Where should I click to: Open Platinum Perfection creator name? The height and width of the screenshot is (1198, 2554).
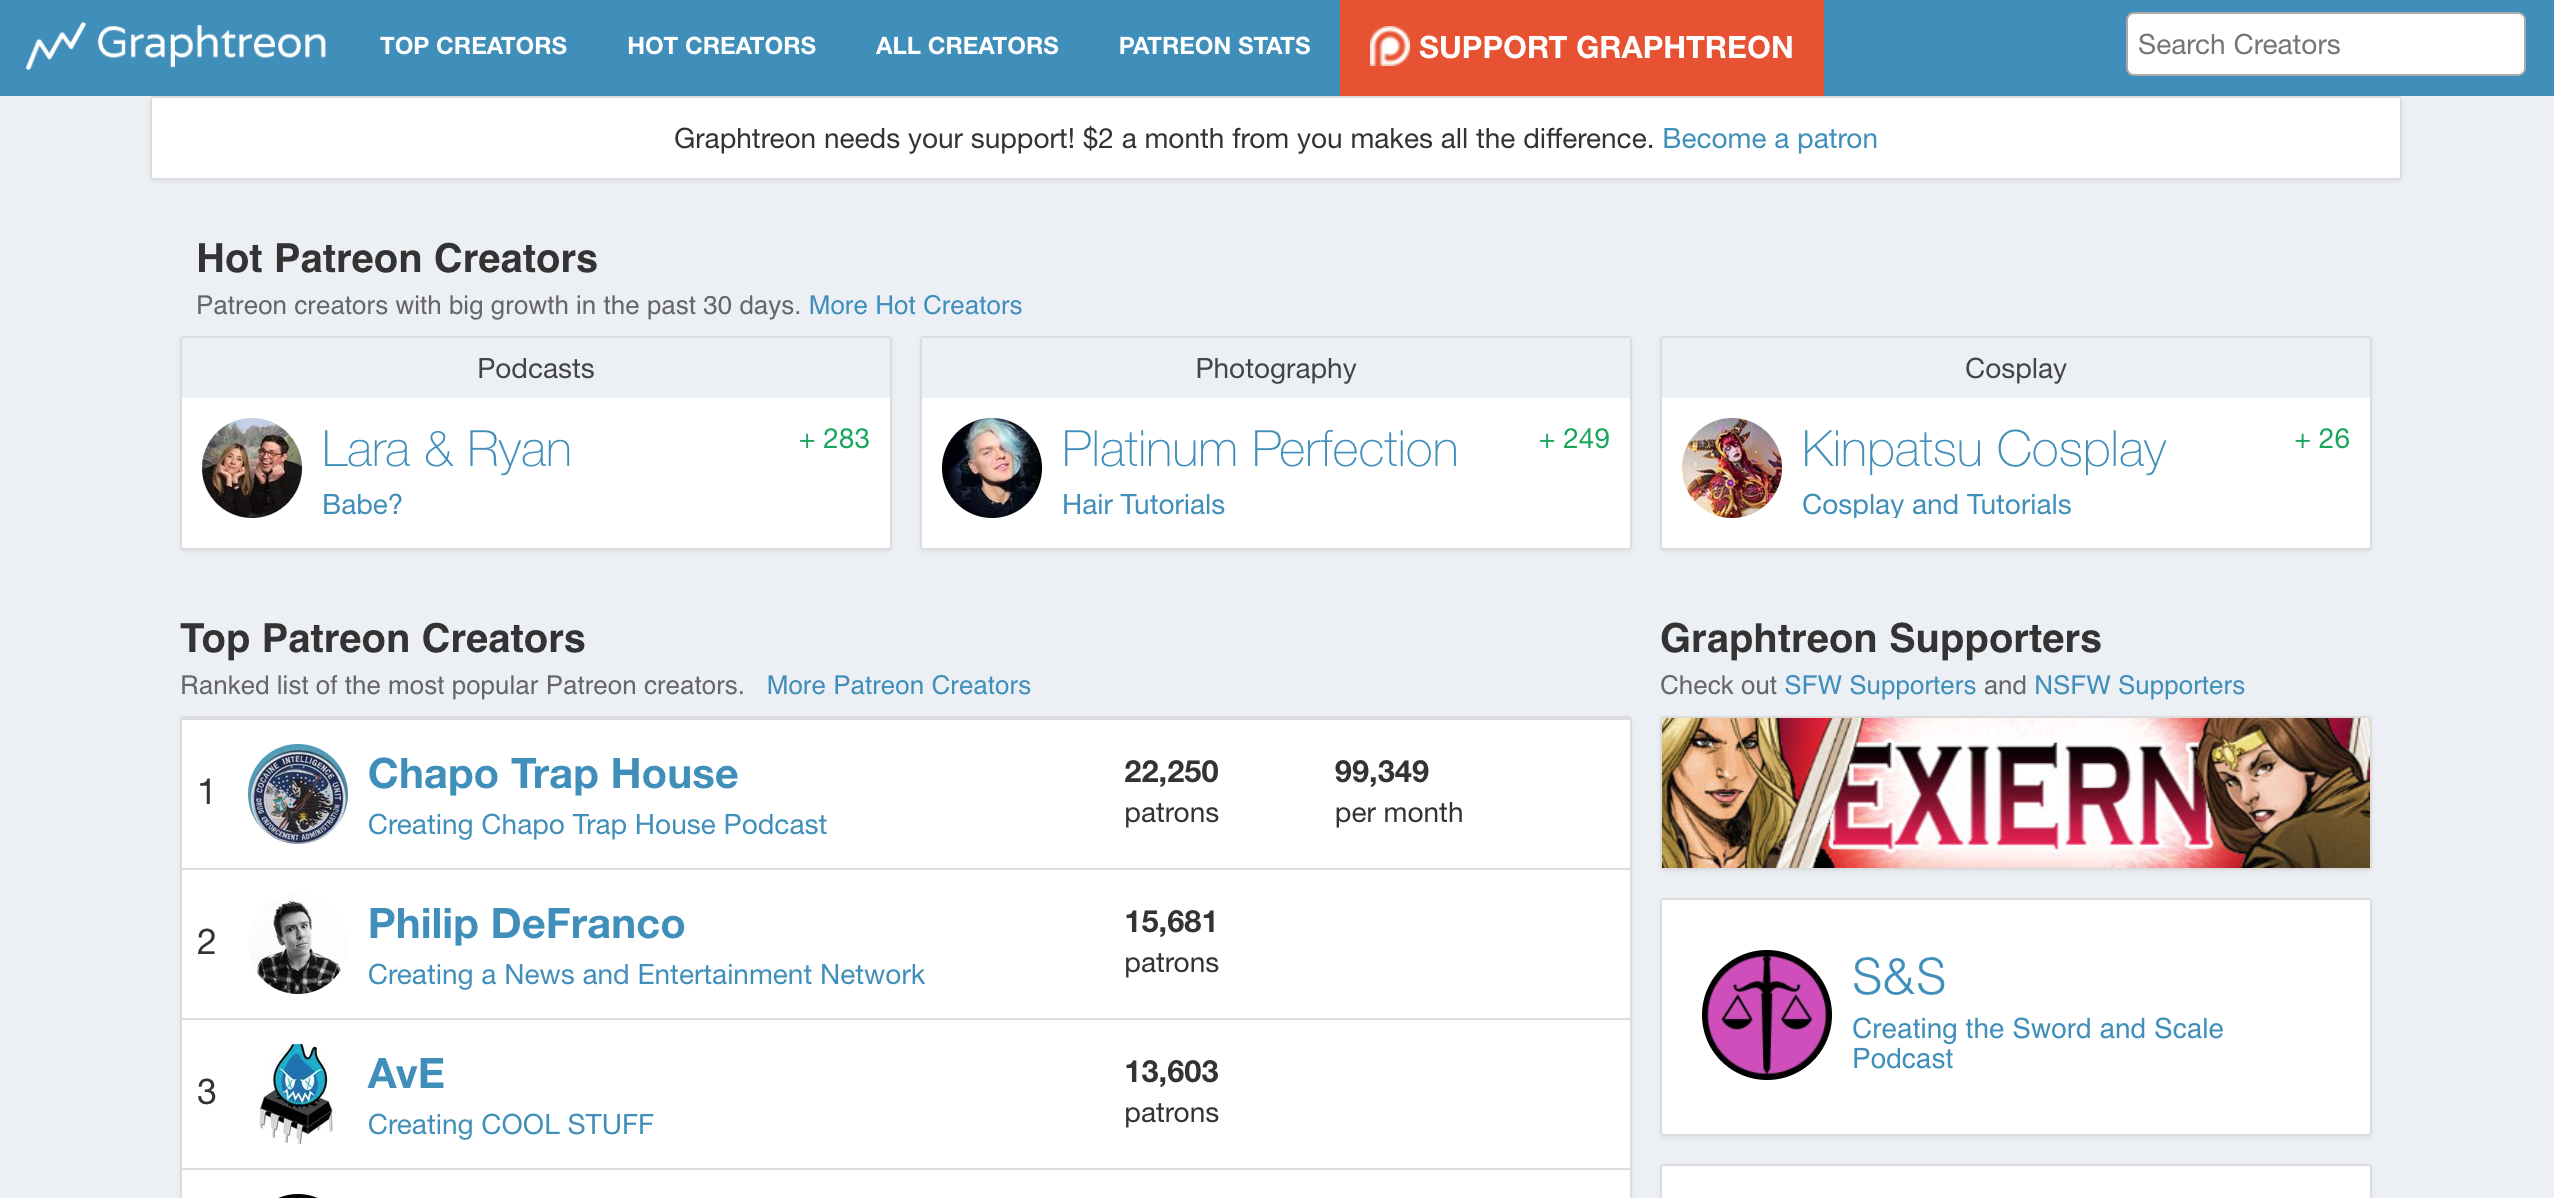1260,450
